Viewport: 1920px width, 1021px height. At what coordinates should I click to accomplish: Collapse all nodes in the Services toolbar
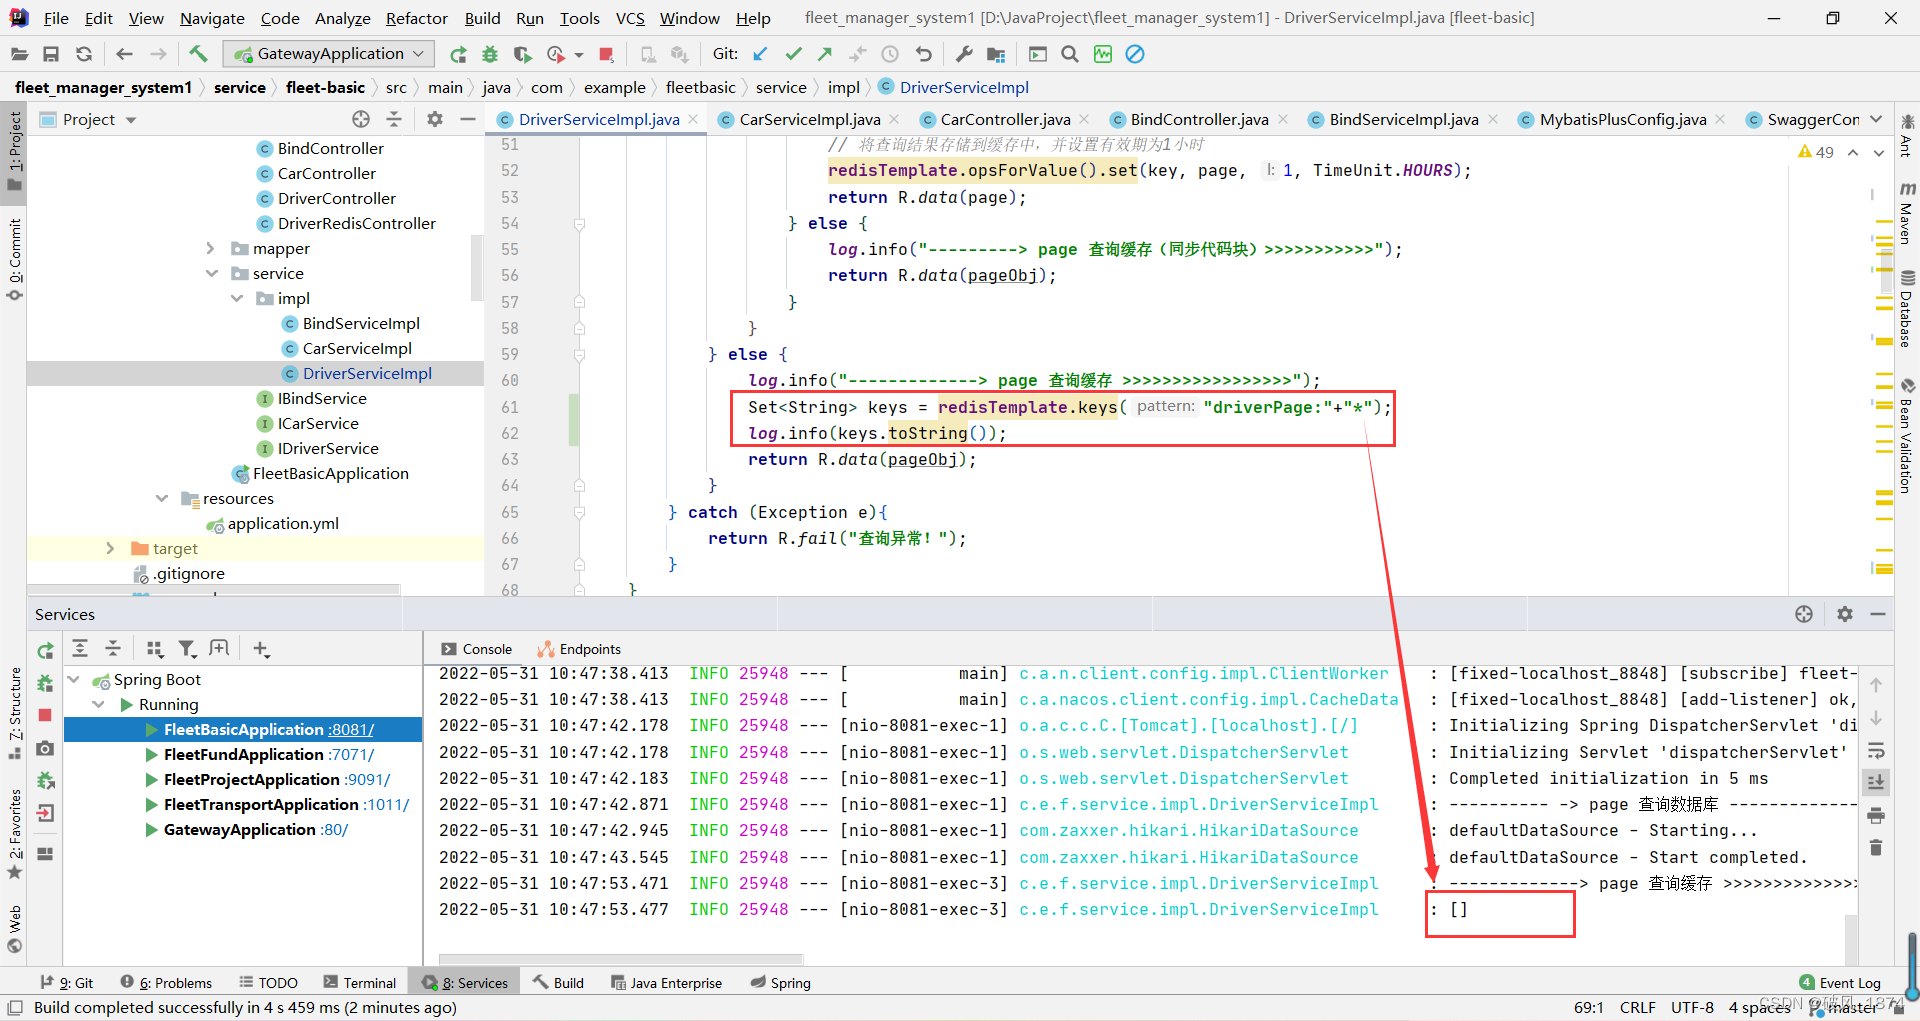(113, 648)
